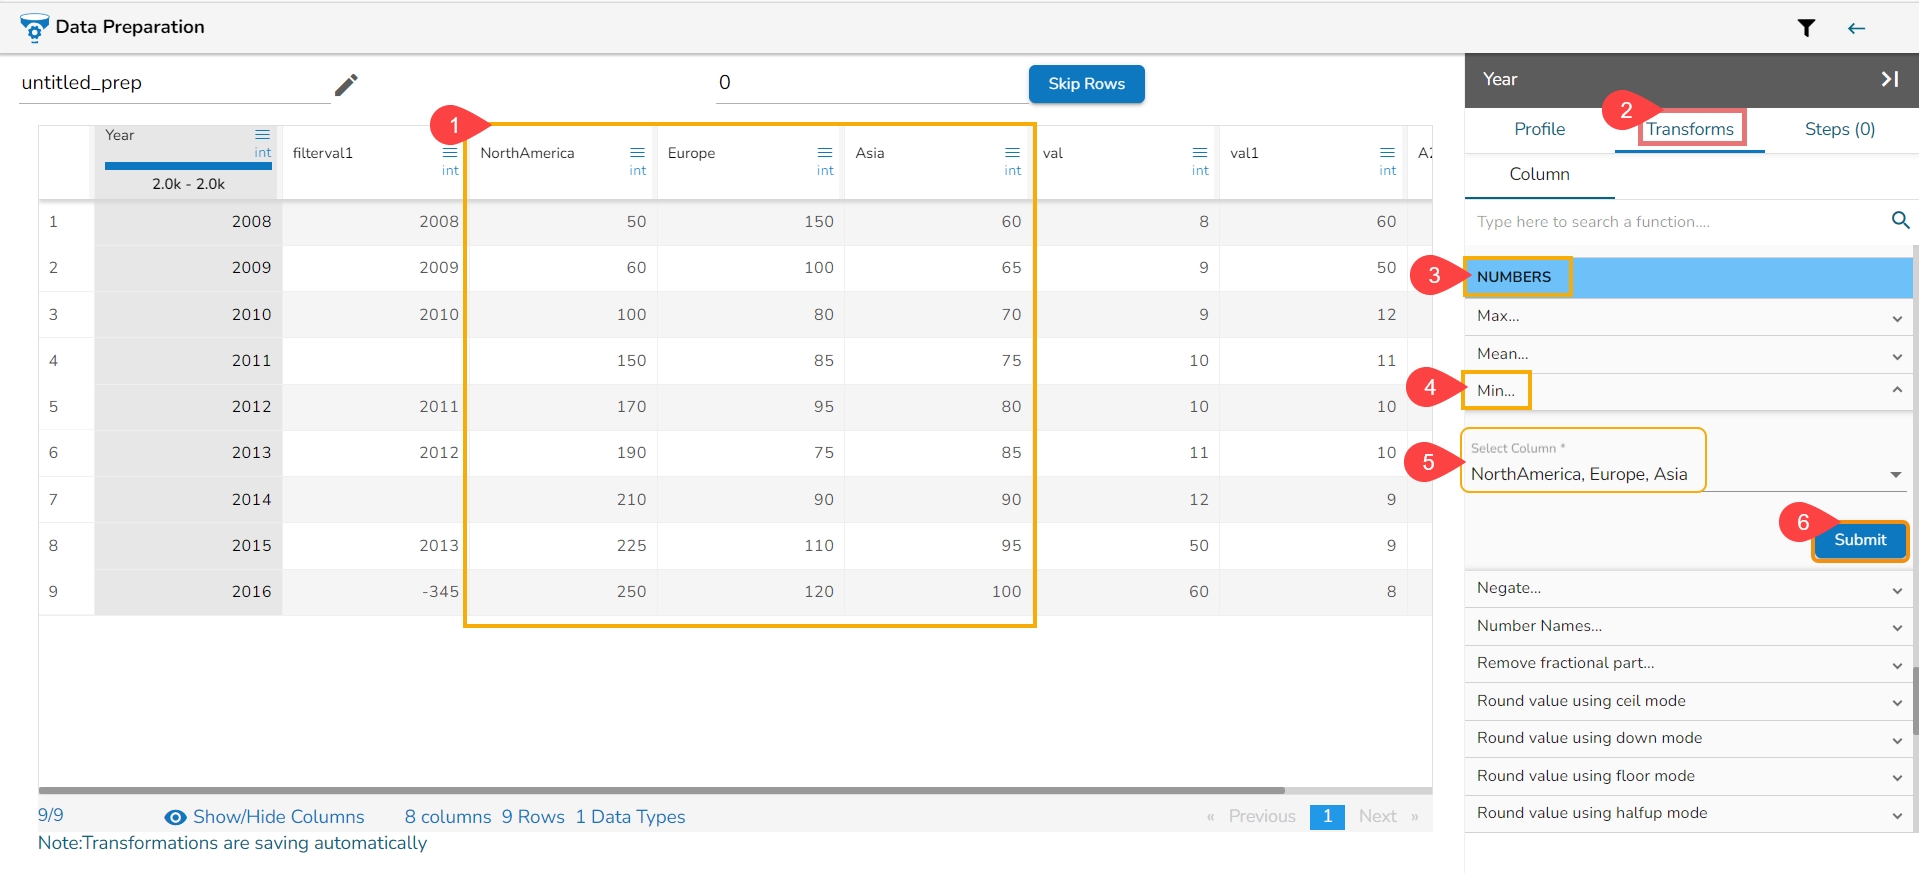Toggle Show/Hide Columns eye icon

click(175, 817)
